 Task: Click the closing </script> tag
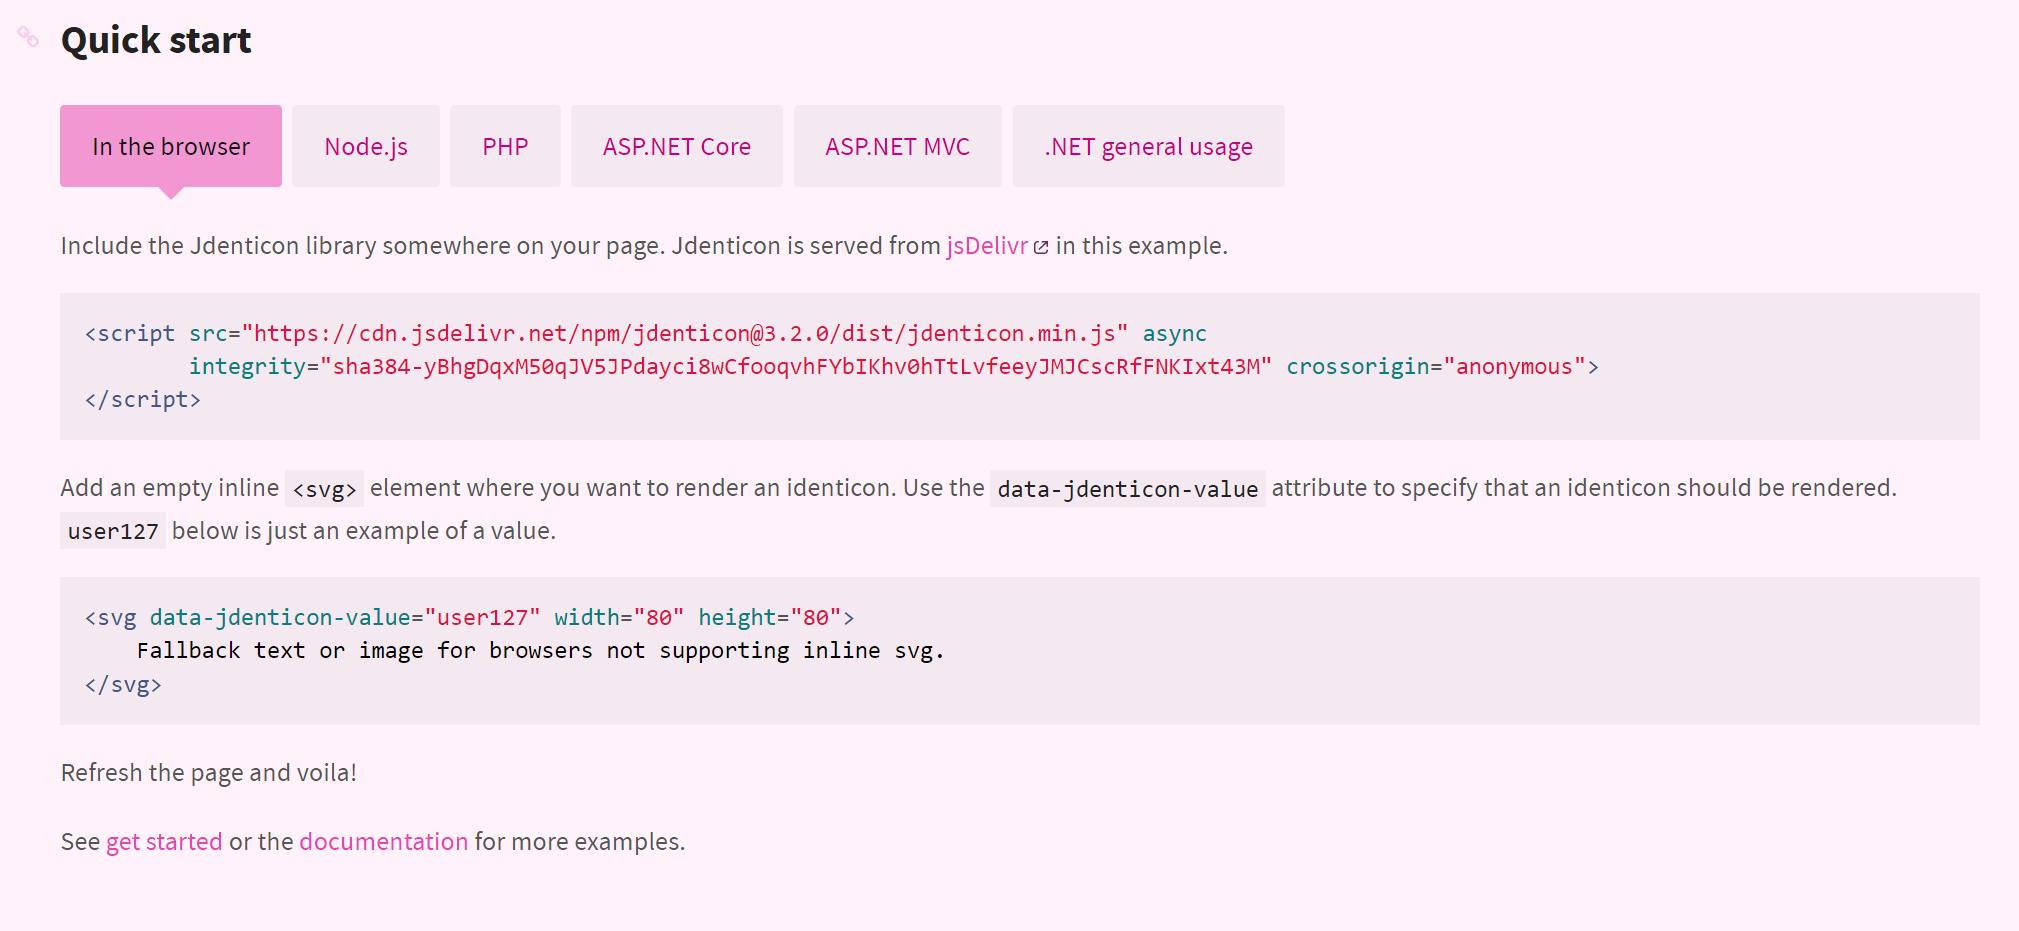tap(143, 400)
